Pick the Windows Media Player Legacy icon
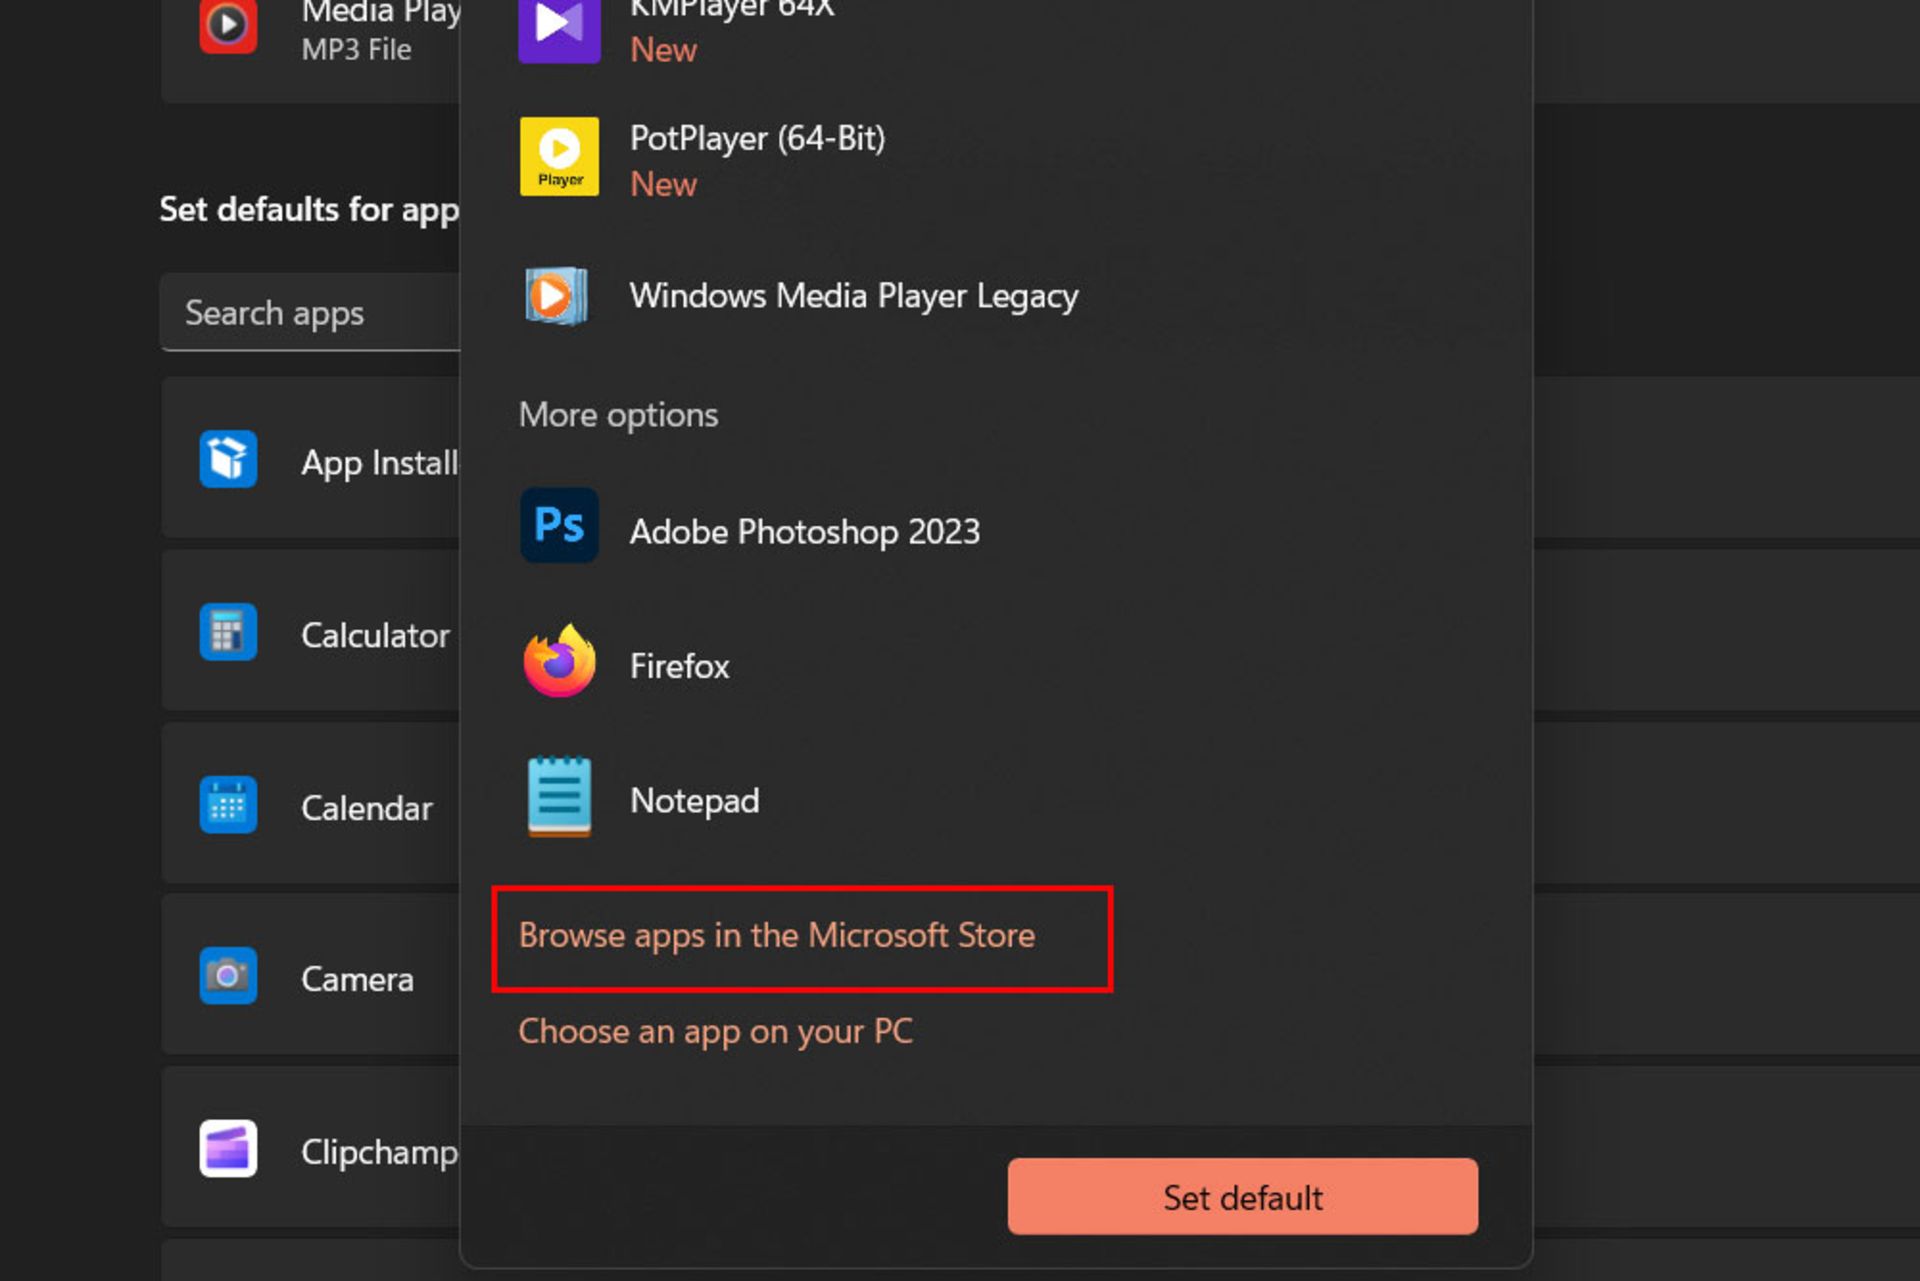The image size is (1920, 1281). pos(557,296)
